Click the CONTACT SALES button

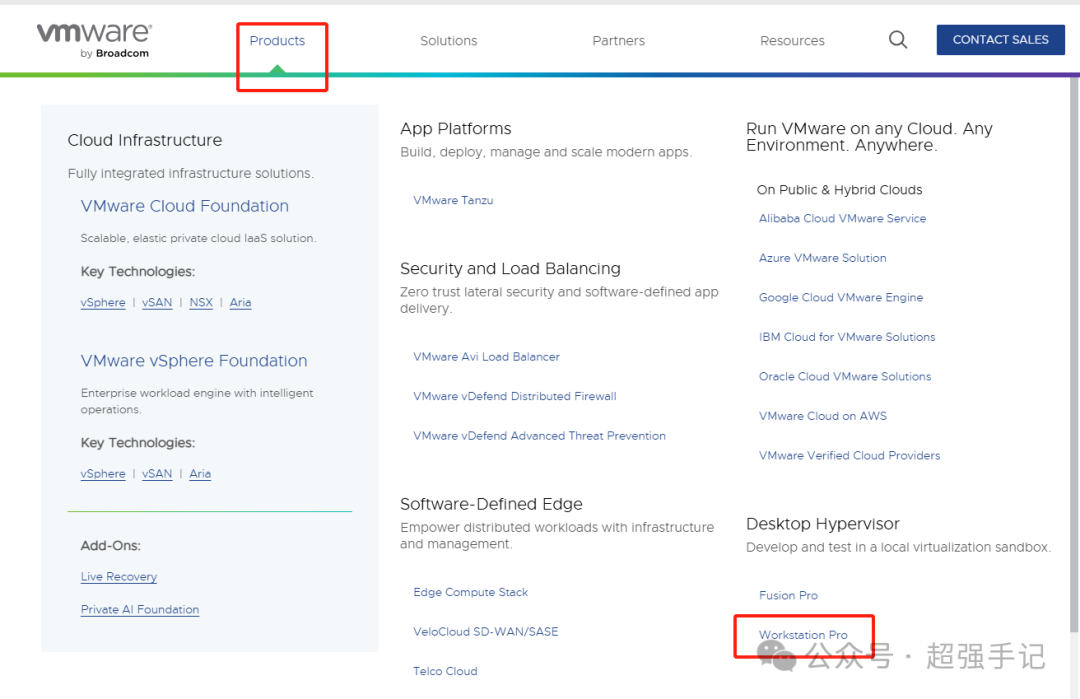pyautogui.click(x=1000, y=40)
